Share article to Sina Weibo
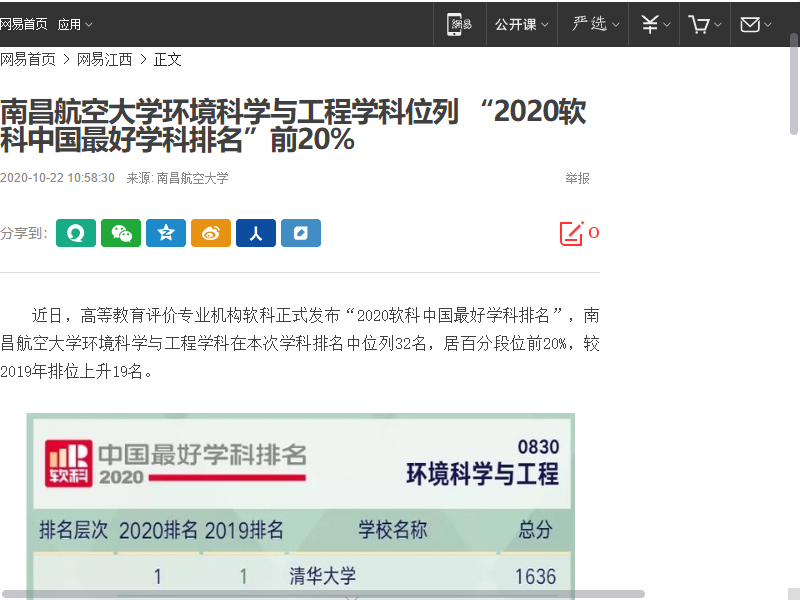This screenshot has width=800, height=600. point(211,233)
